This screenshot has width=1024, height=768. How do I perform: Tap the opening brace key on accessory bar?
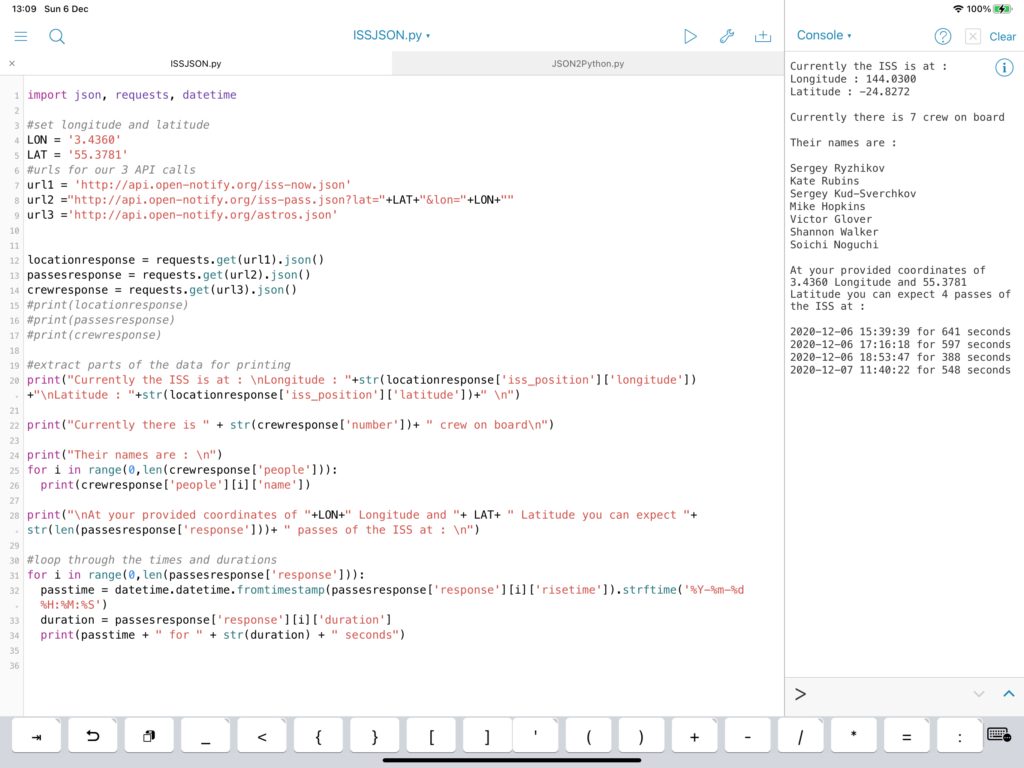click(317, 735)
